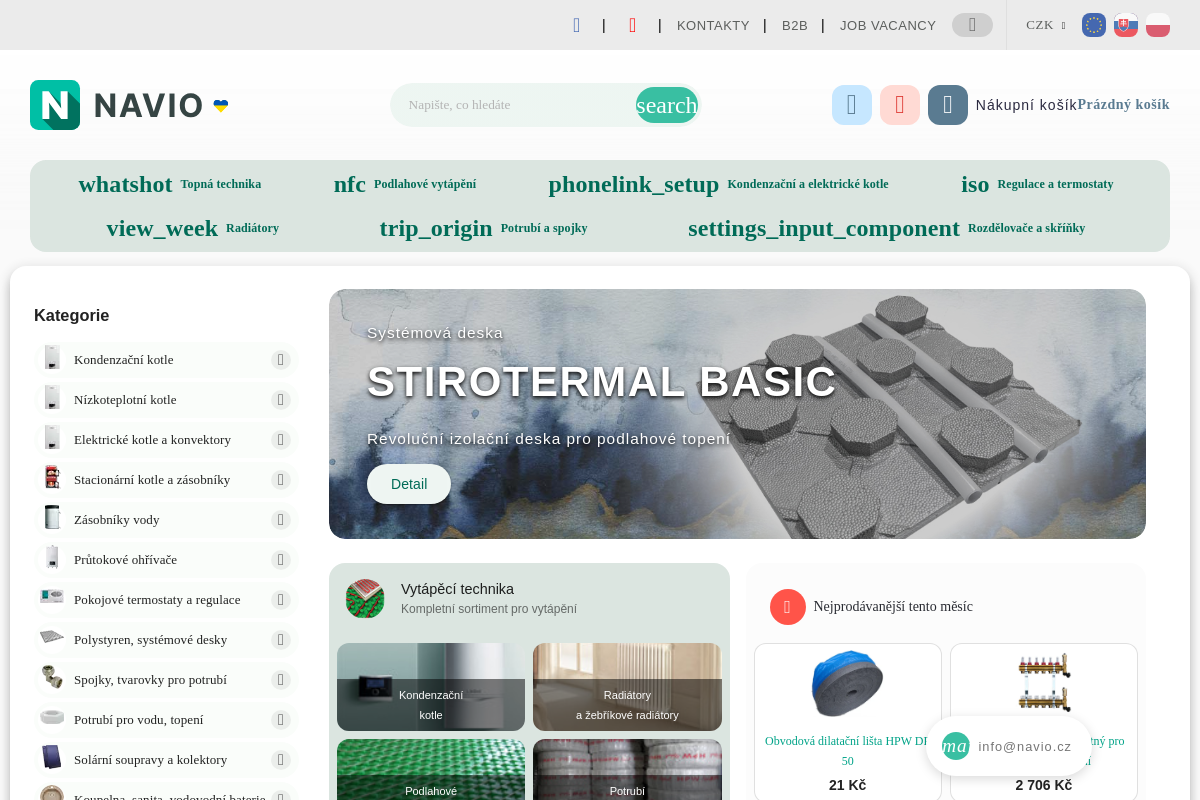Viewport: 1200px width, 800px height.
Task: Expand the Nízkoteplotní kotle category
Action: click(x=281, y=400)
